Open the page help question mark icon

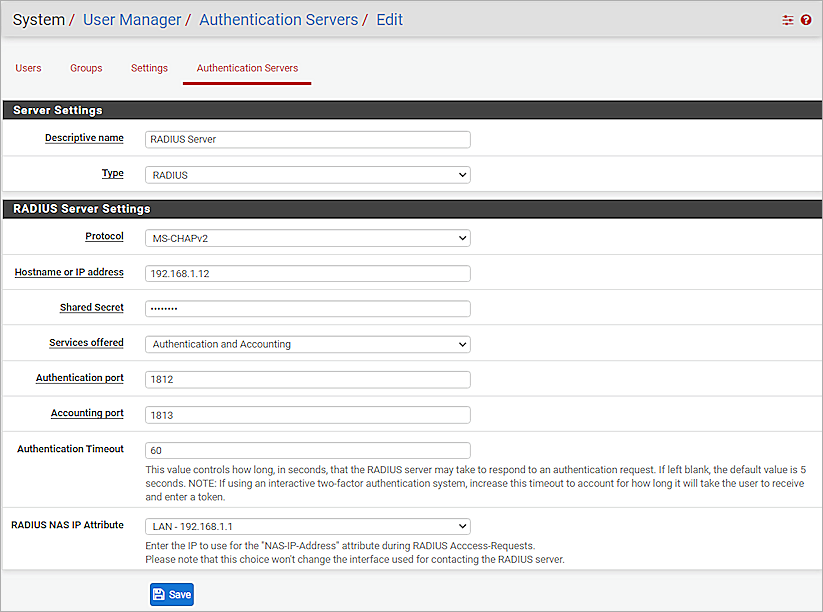(807, 19)
